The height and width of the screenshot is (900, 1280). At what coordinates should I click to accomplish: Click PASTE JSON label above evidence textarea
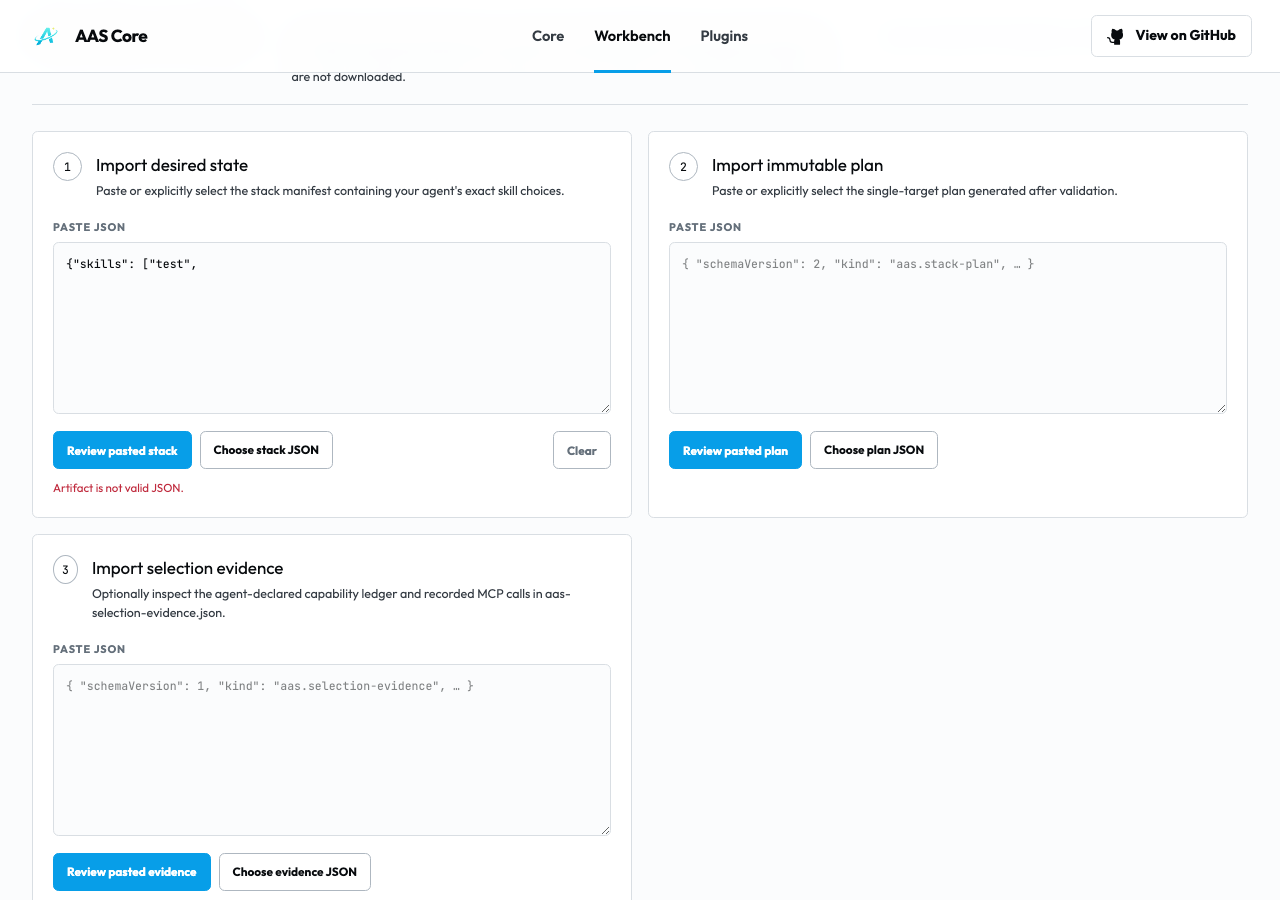pyautogui.click(x=89, y=649)
